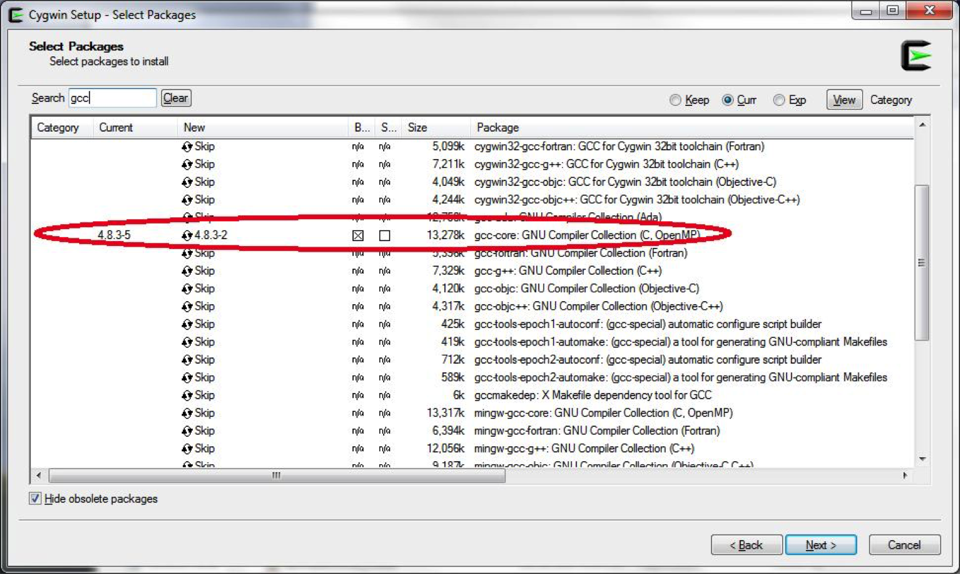Click the Skip icon for gccmakedep
This screenshot has width=960, height=574.
tap(187, 396)
